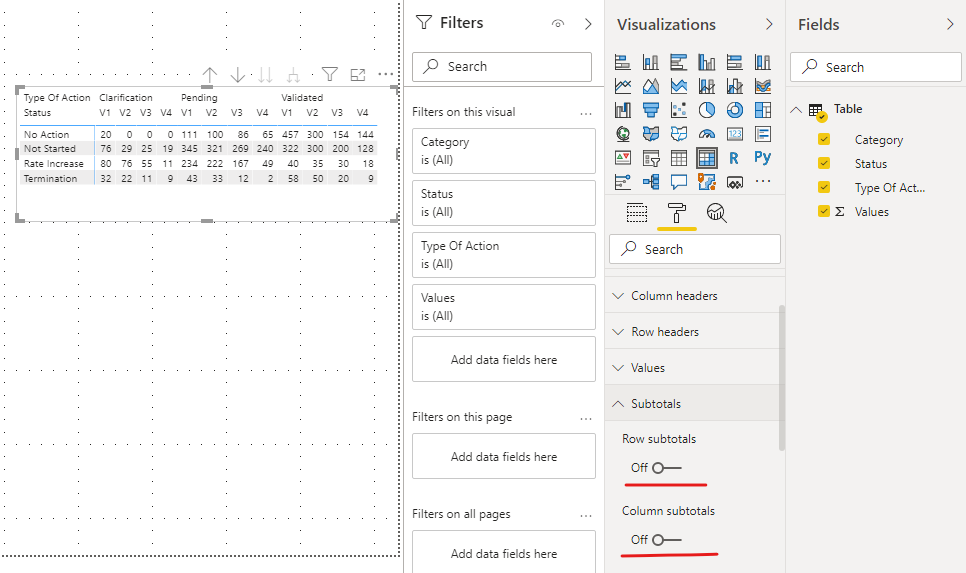
Task: Expand all down one level fork icon
Action: point(293,75)
